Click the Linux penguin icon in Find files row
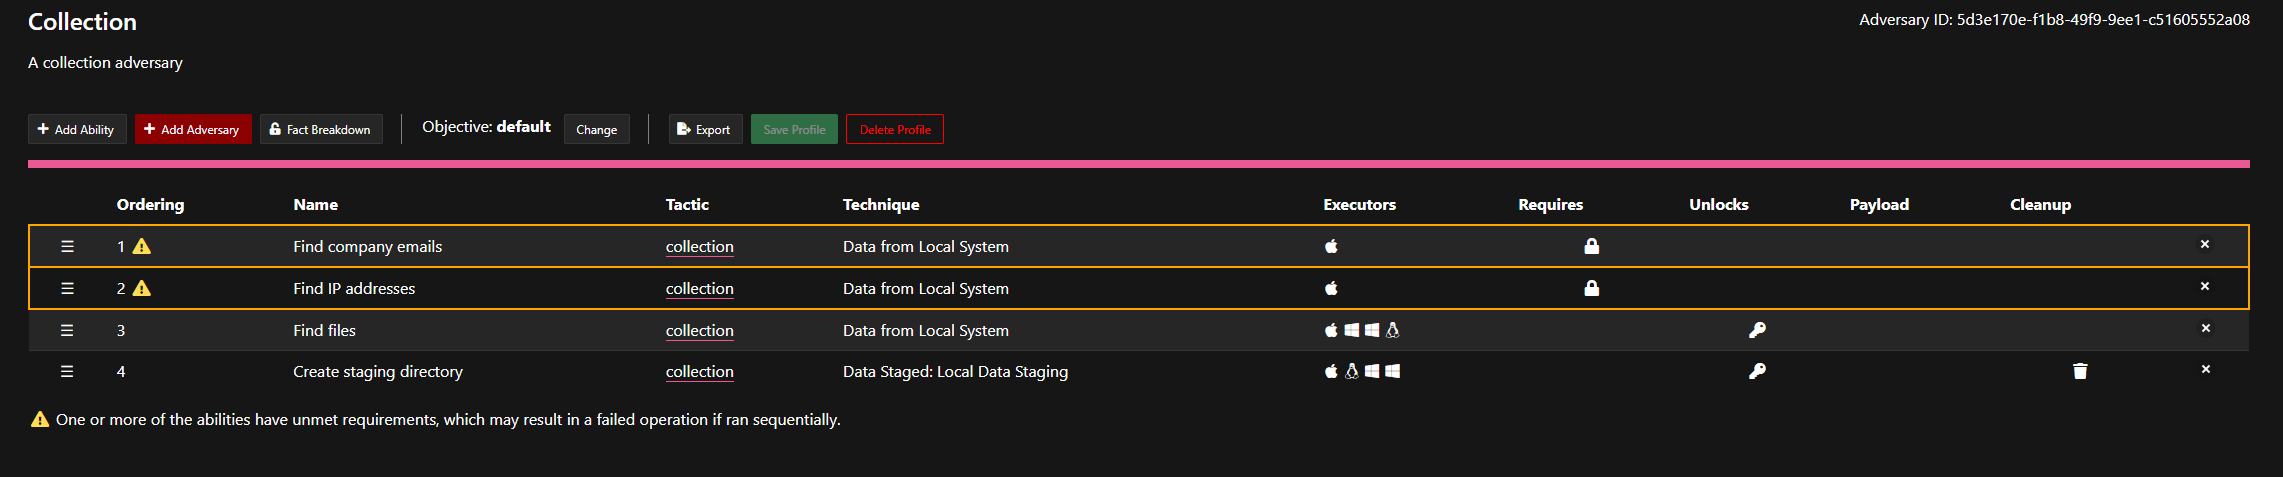2283x477 pixels. [1392, 330]
